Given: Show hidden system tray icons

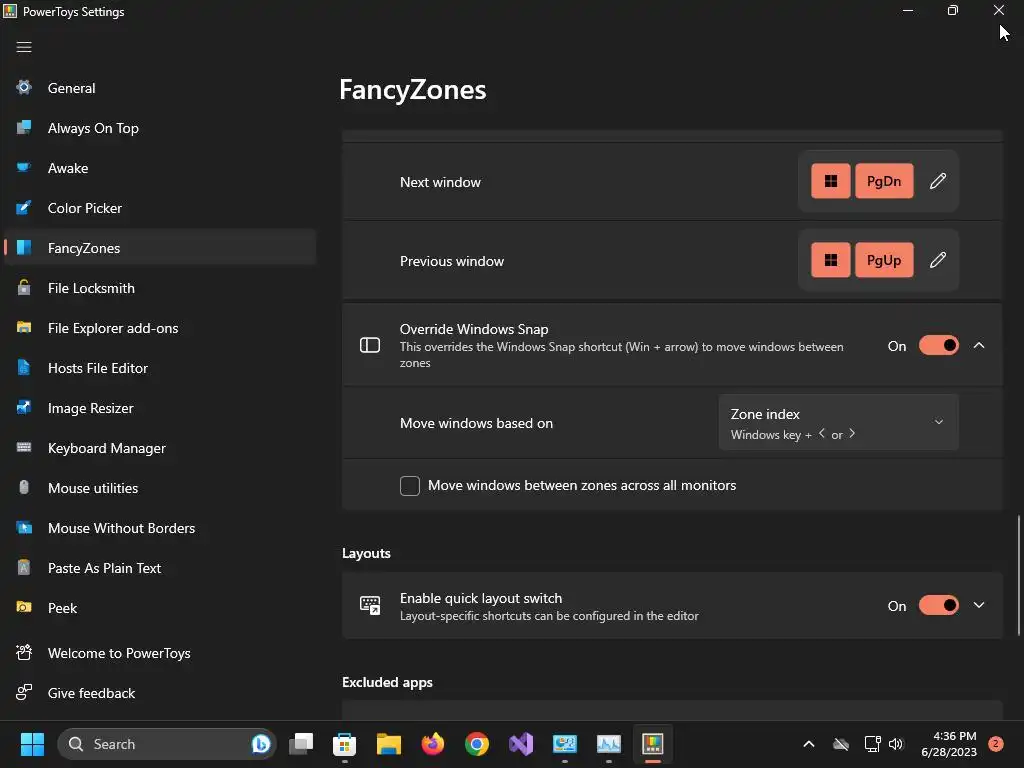Looking at the screenshot, I should 808,744.
